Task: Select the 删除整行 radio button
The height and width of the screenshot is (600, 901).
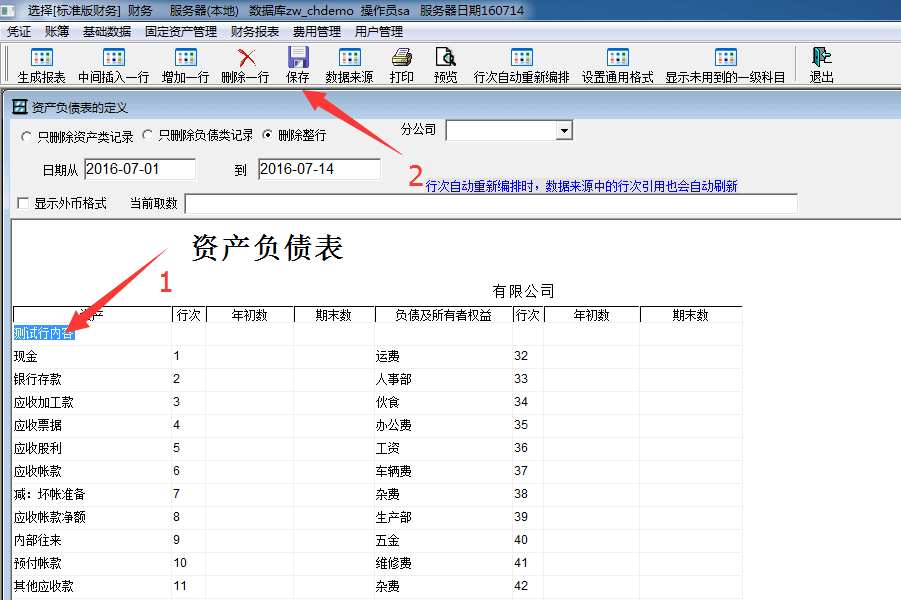Action: point(267,135)
